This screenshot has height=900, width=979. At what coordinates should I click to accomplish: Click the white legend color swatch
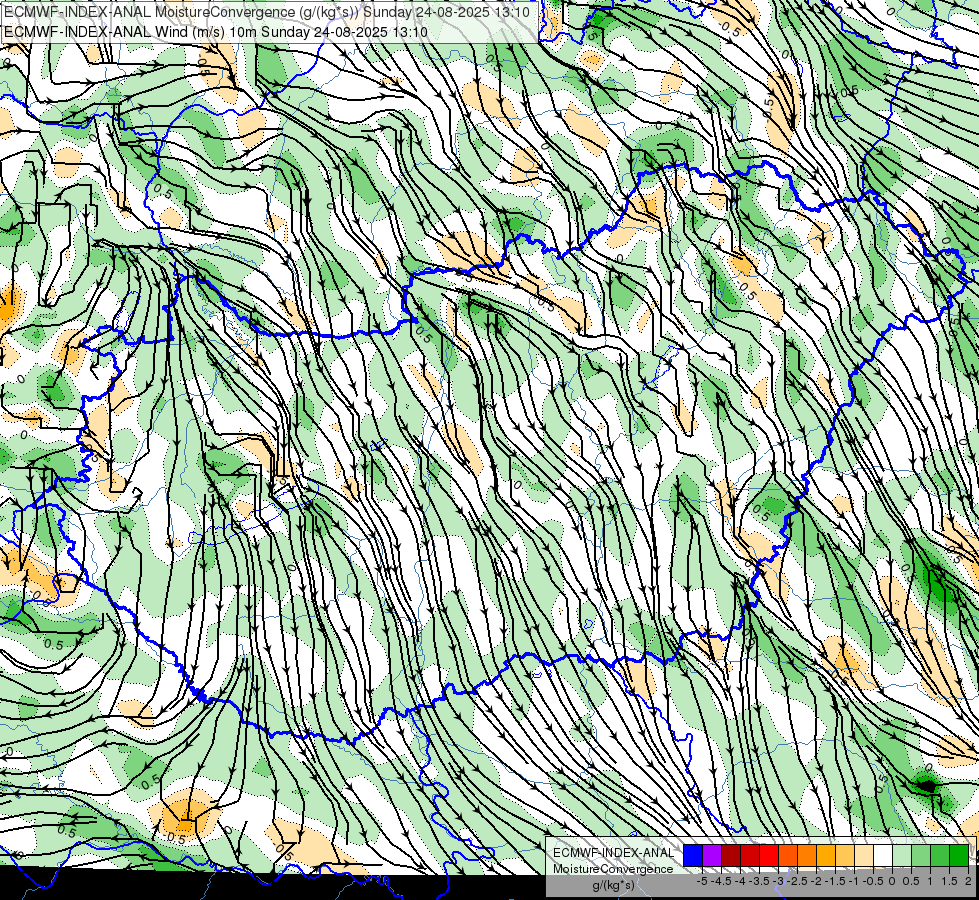[883, 855]
